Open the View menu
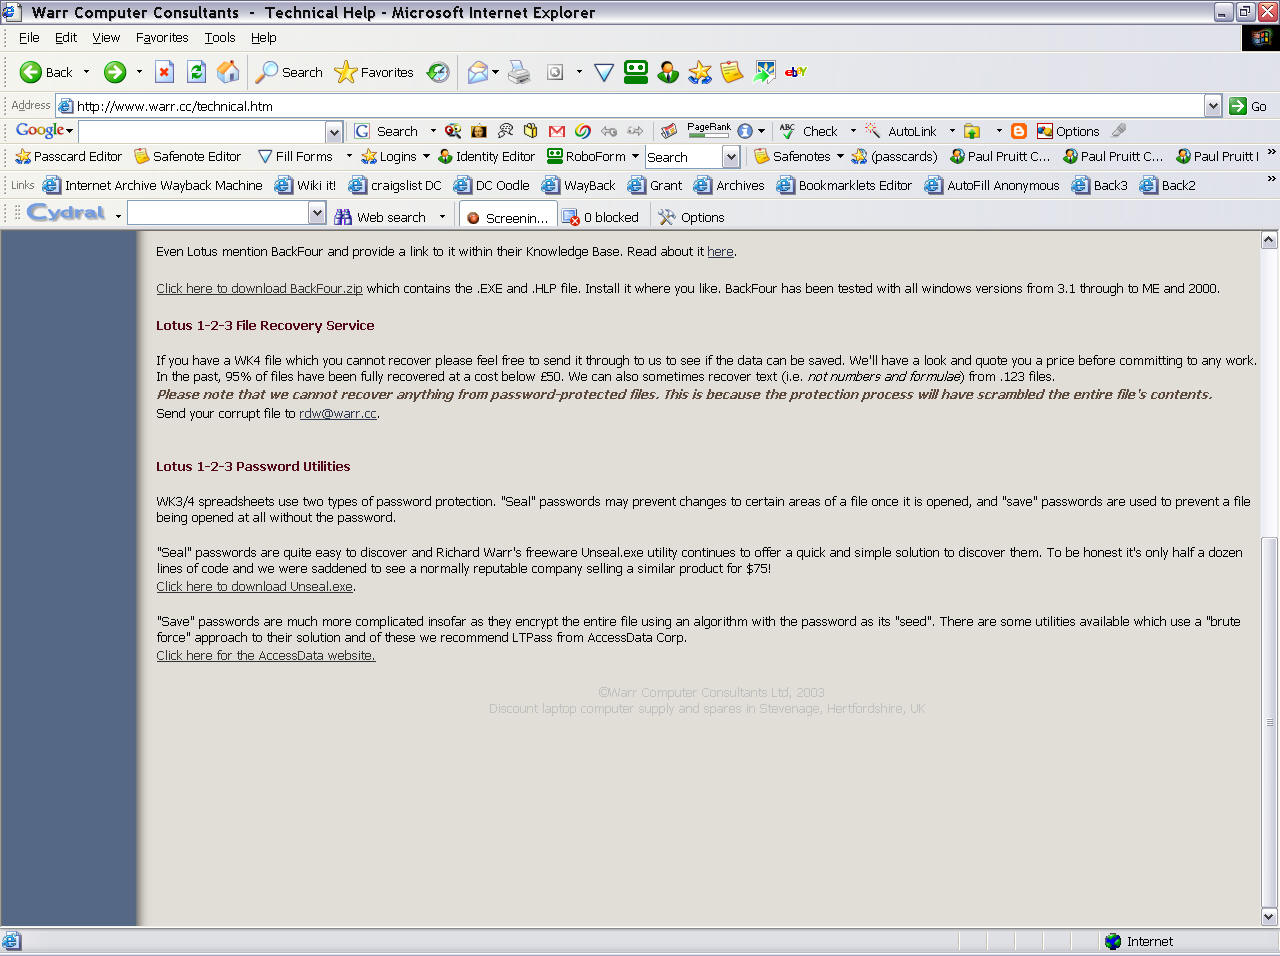This screenshot has width=1280, height=956. (x=106, y=38)
